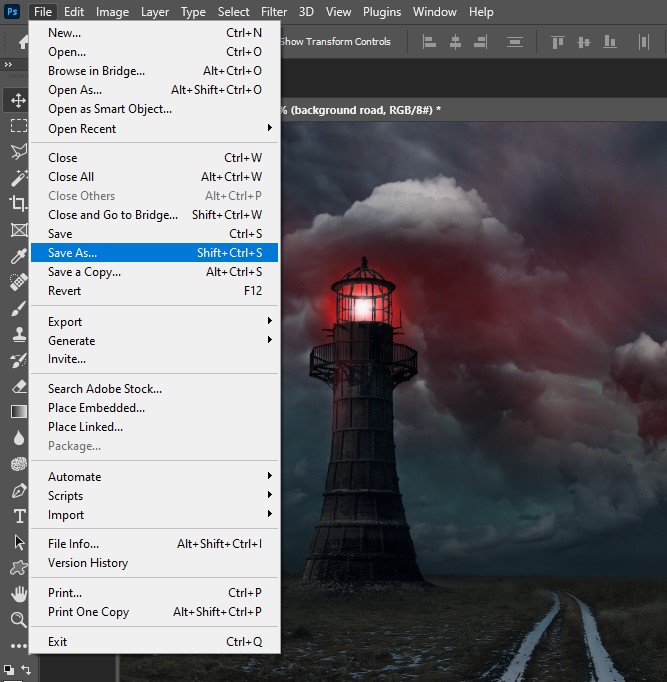Select the Crop tool
This screenshot has width=667, height=682.
tap(18, 204)
